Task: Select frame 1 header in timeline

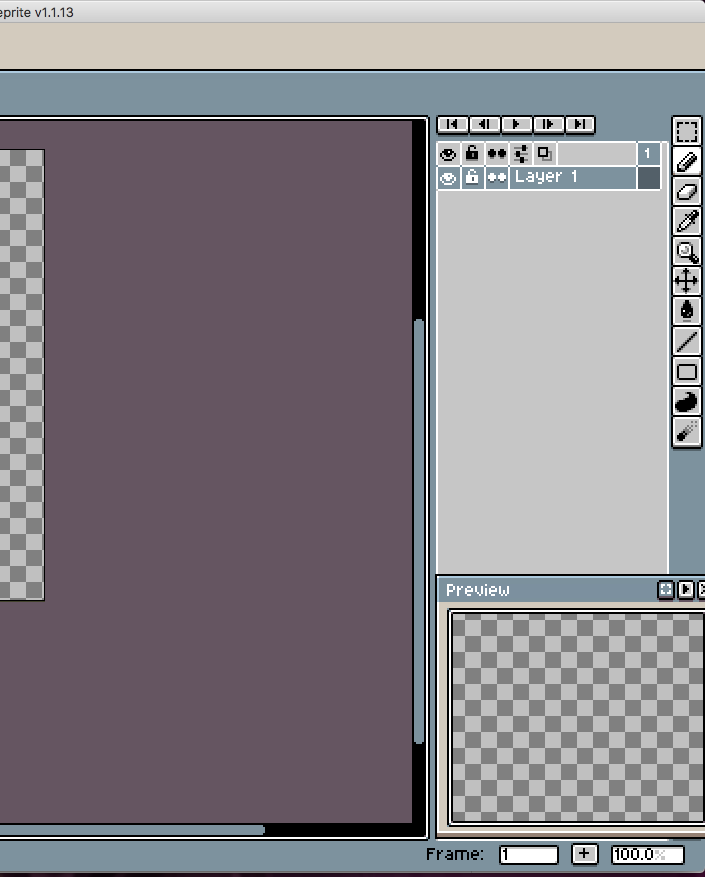Action: tap(648, 154)
